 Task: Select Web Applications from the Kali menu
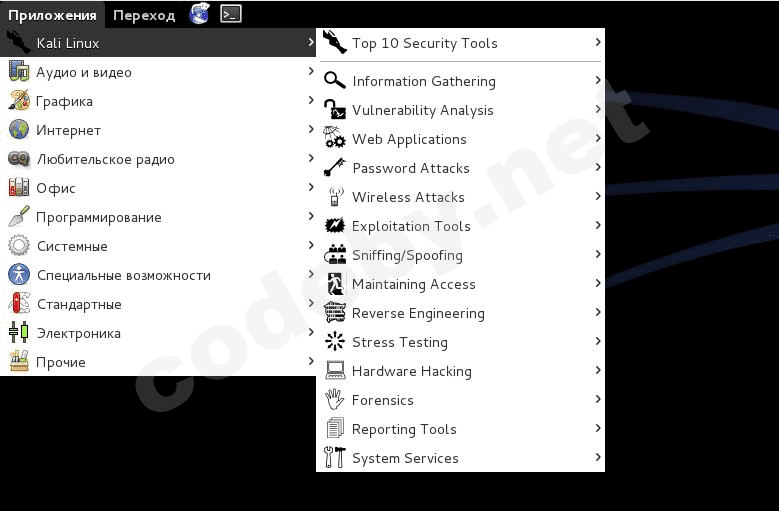(409, 139)
